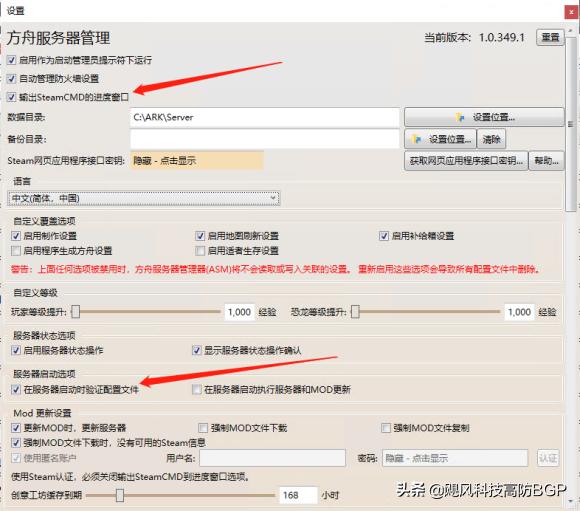Click the 认证 button
This screenshot has width=580, height=511.
point(548,458)
